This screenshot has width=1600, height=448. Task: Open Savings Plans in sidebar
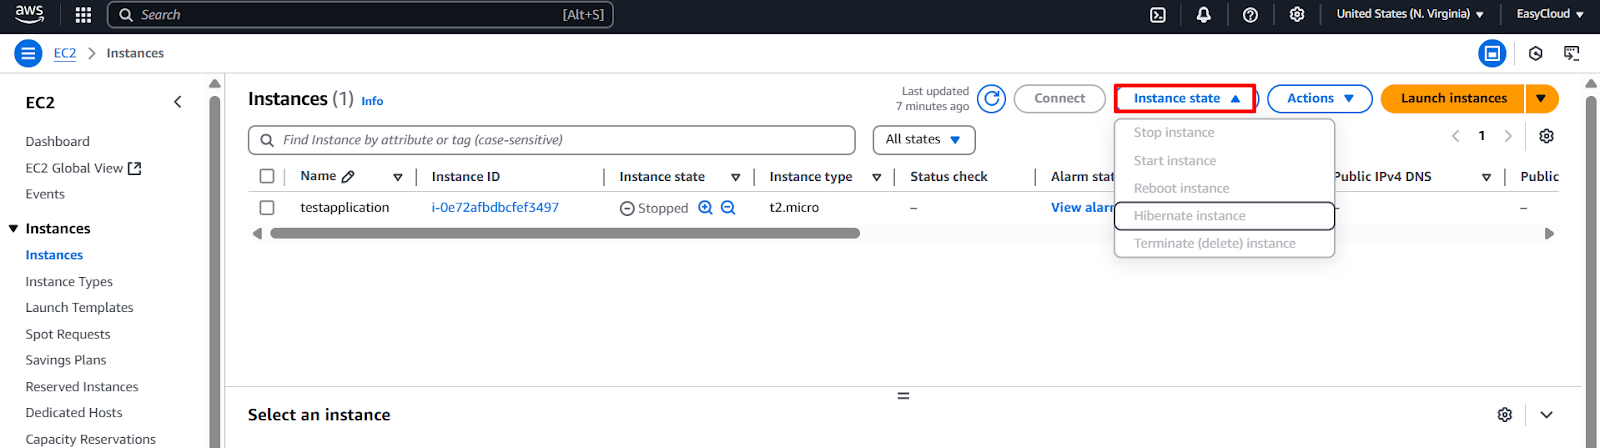[66, 360]
